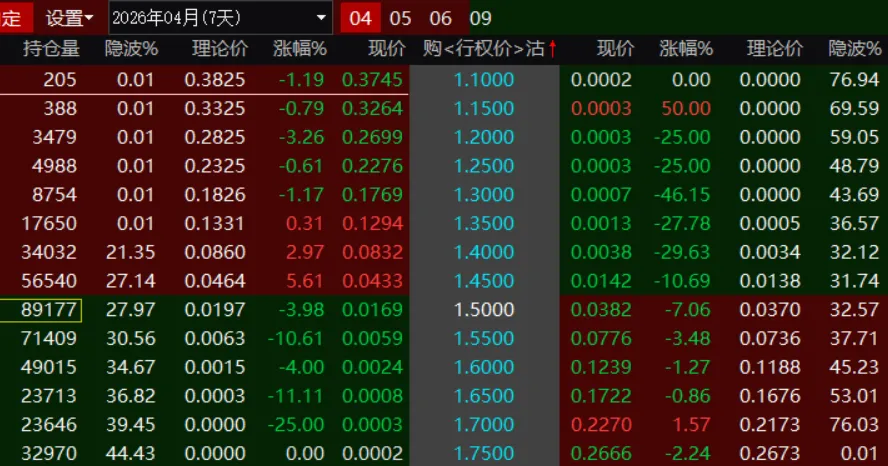This screenshot has height=466, width=888.
Task: Click call price 0.1294
Action: pyautogui.click(x=372, y=223)
